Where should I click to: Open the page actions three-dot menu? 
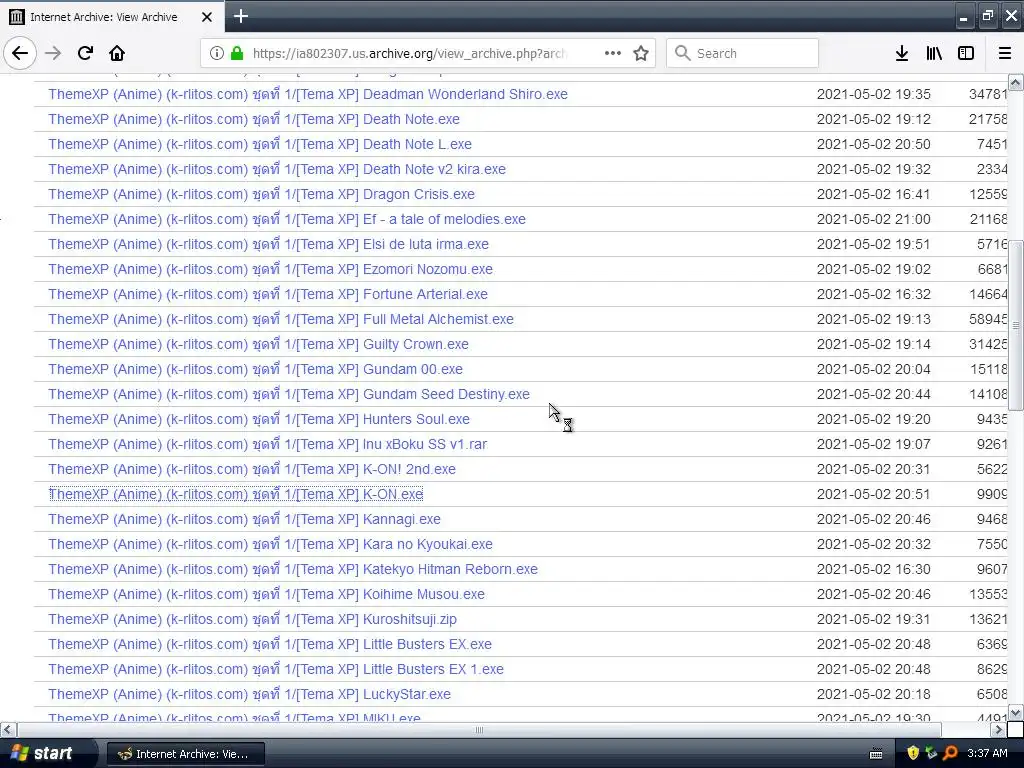point(613,53)
